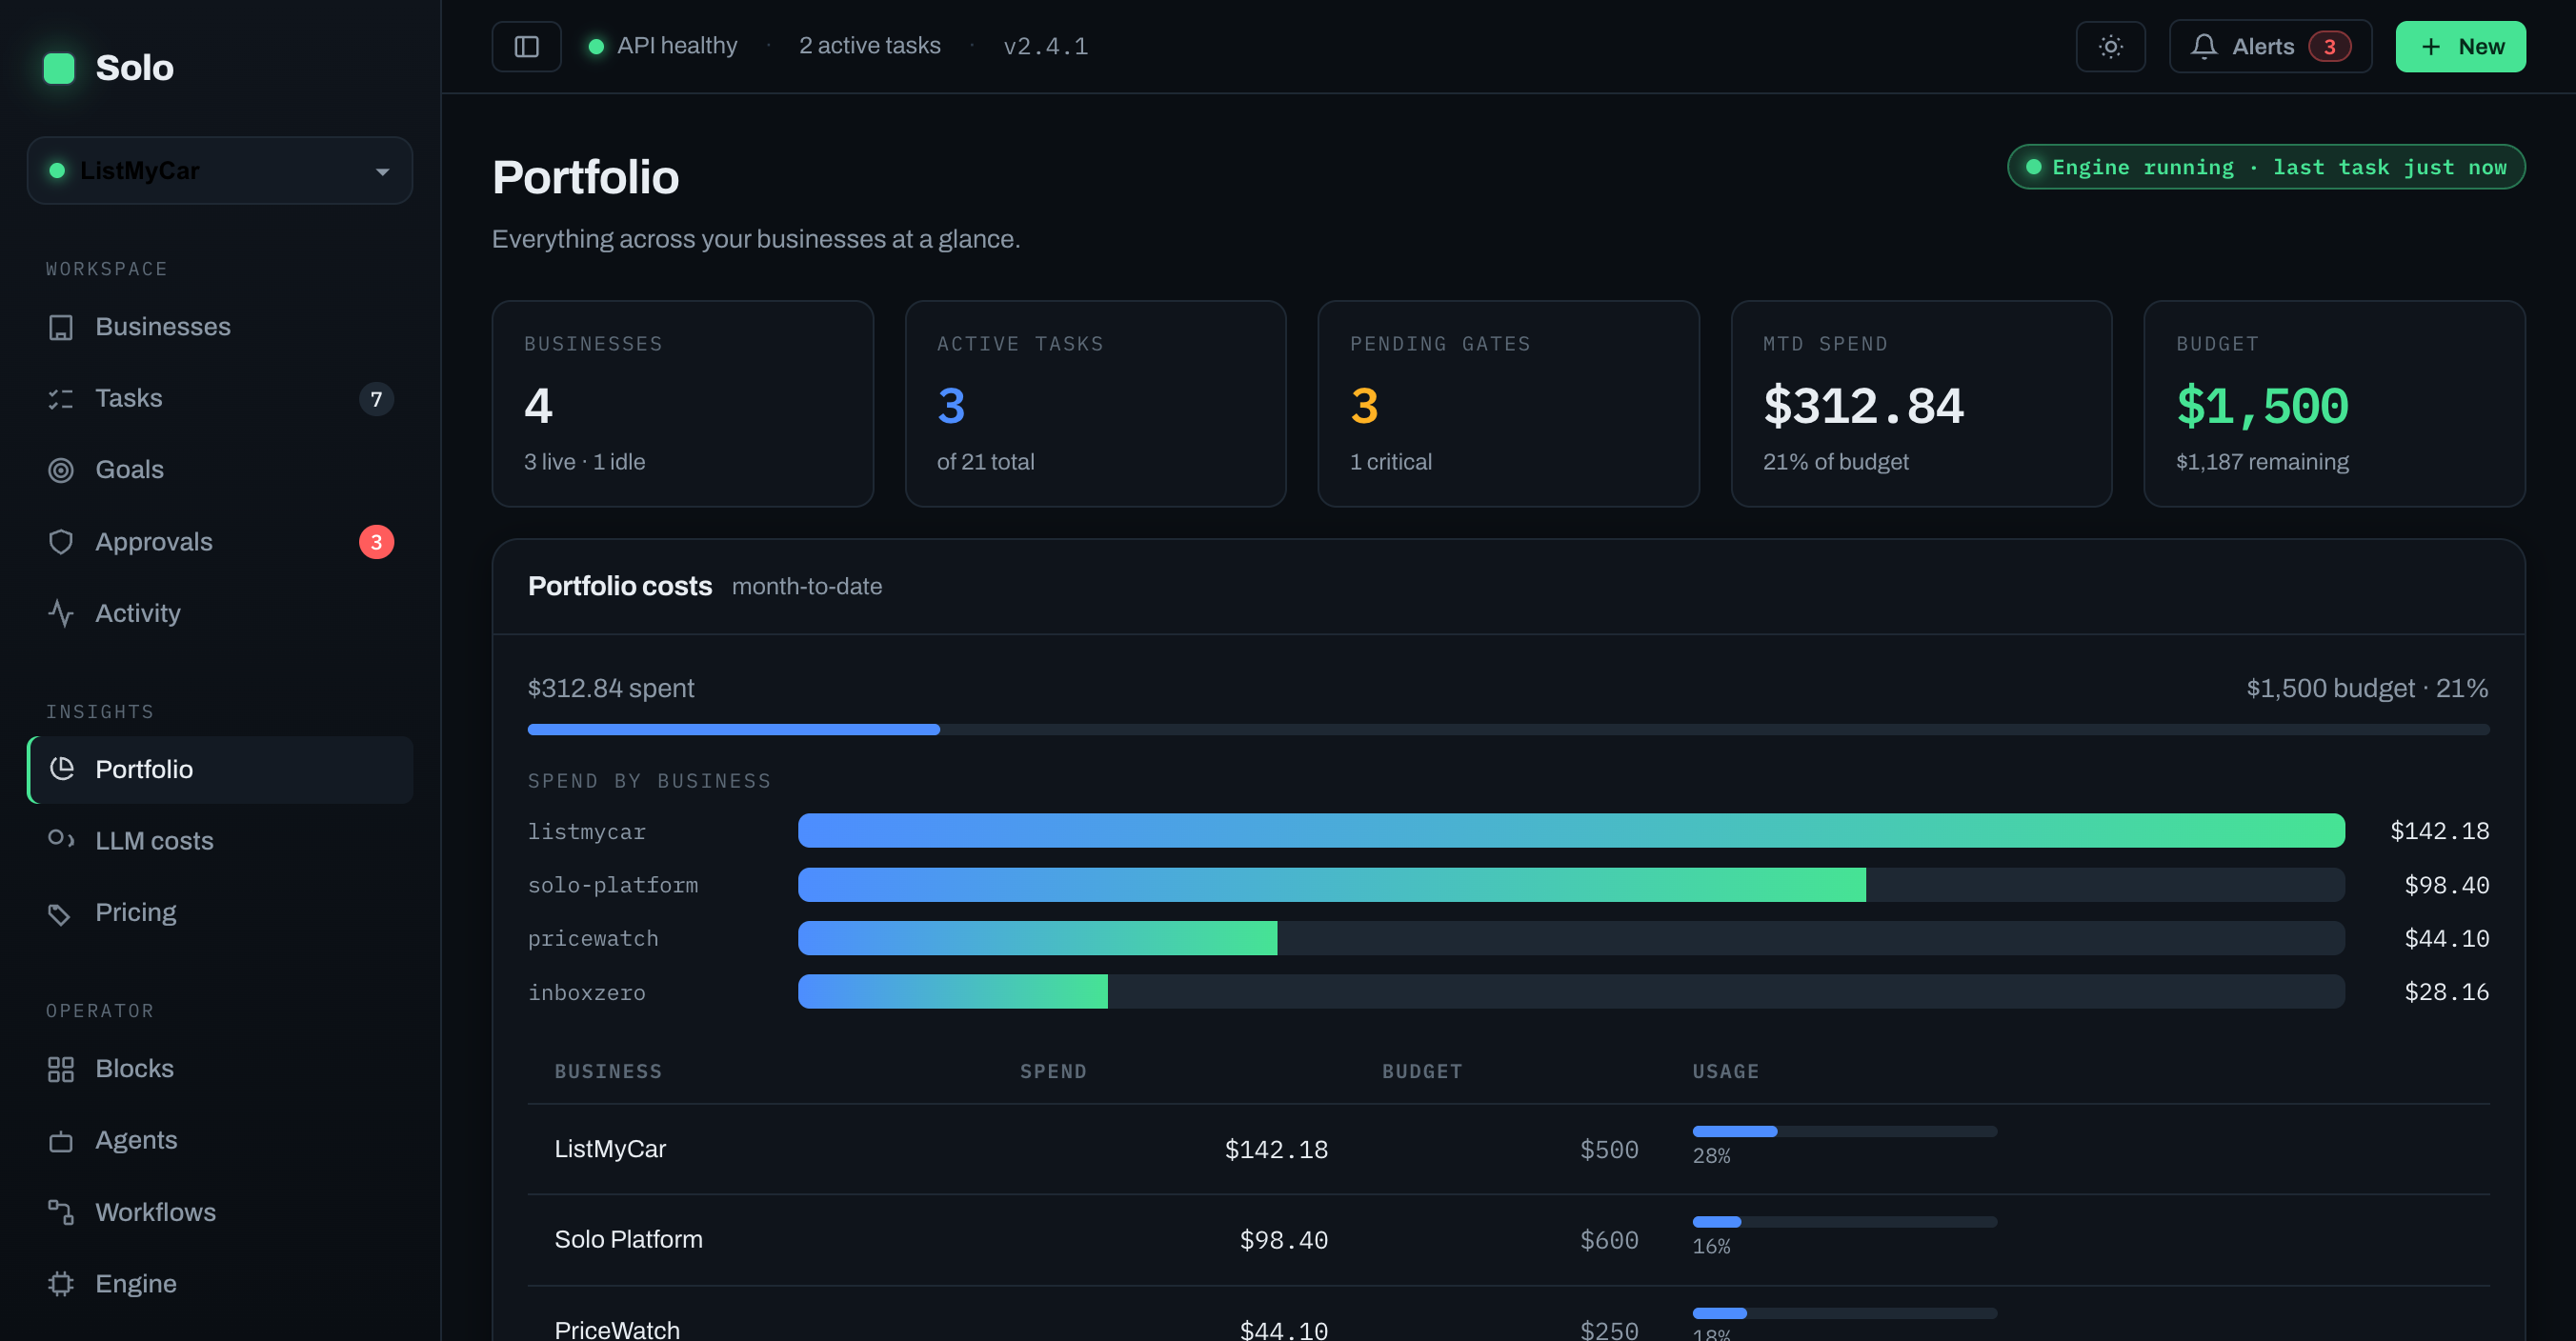Click the red Approvals badge 3
Image resolution: width=2576 pixels, height=1341 pixels.
(376, 542)
